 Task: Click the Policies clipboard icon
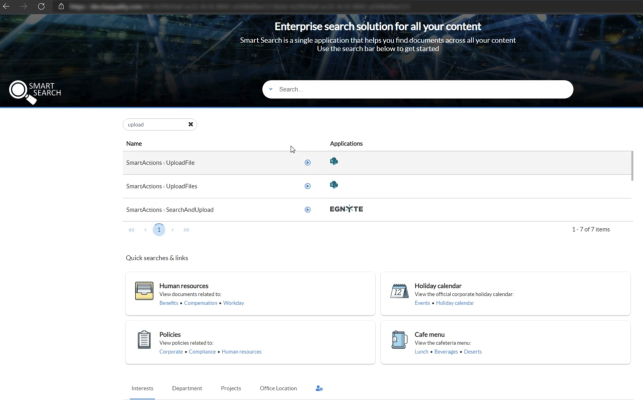tap(144, 340)
